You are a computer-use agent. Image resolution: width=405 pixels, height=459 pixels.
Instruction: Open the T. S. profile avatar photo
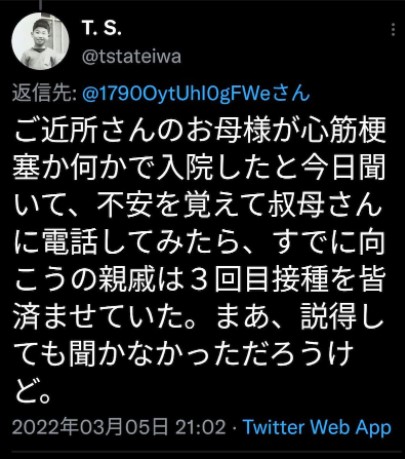40,42
